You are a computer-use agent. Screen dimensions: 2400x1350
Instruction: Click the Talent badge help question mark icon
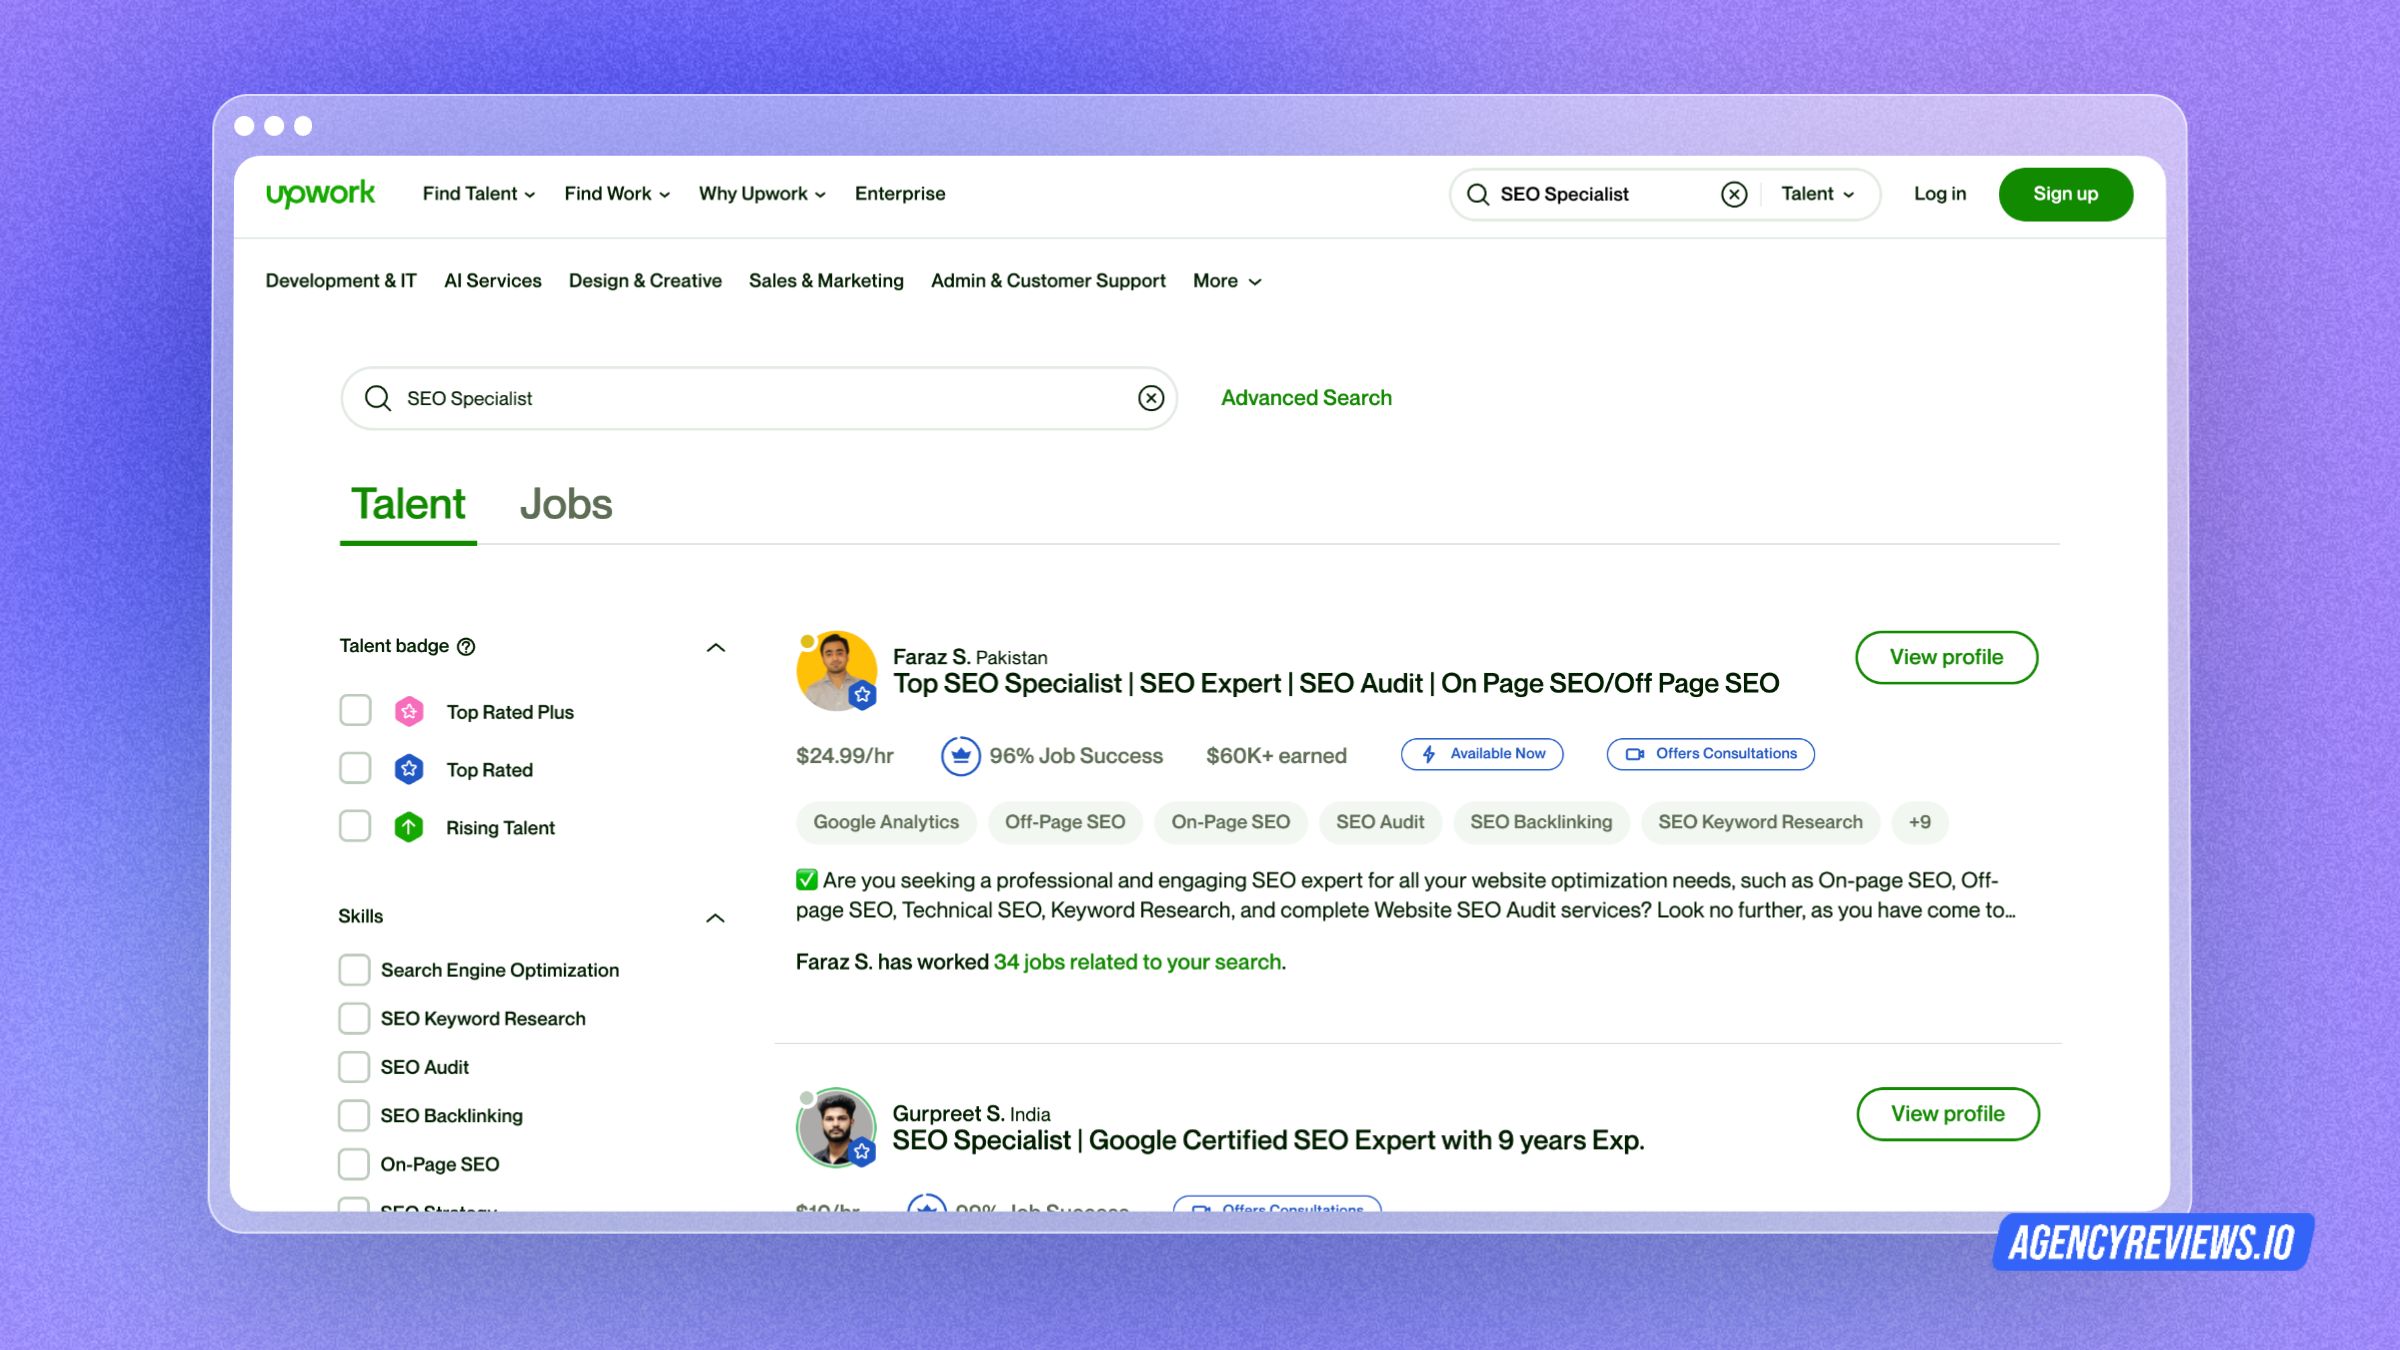coord(466,646)
